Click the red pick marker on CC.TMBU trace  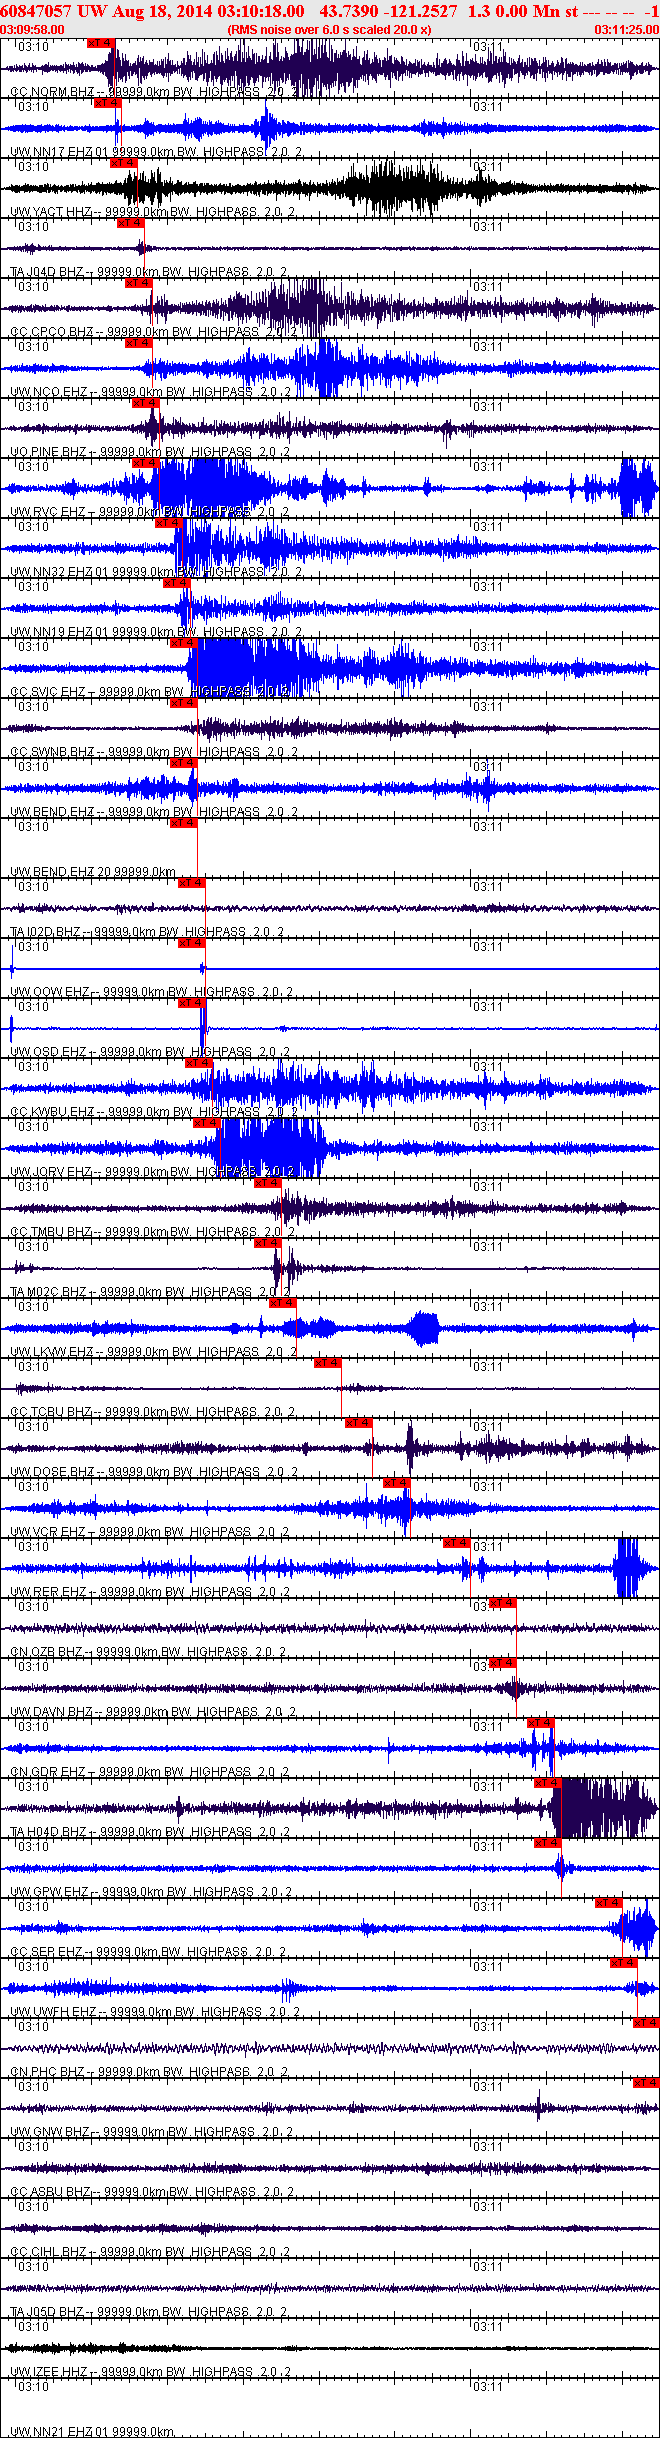click(x=267, y=1183)
